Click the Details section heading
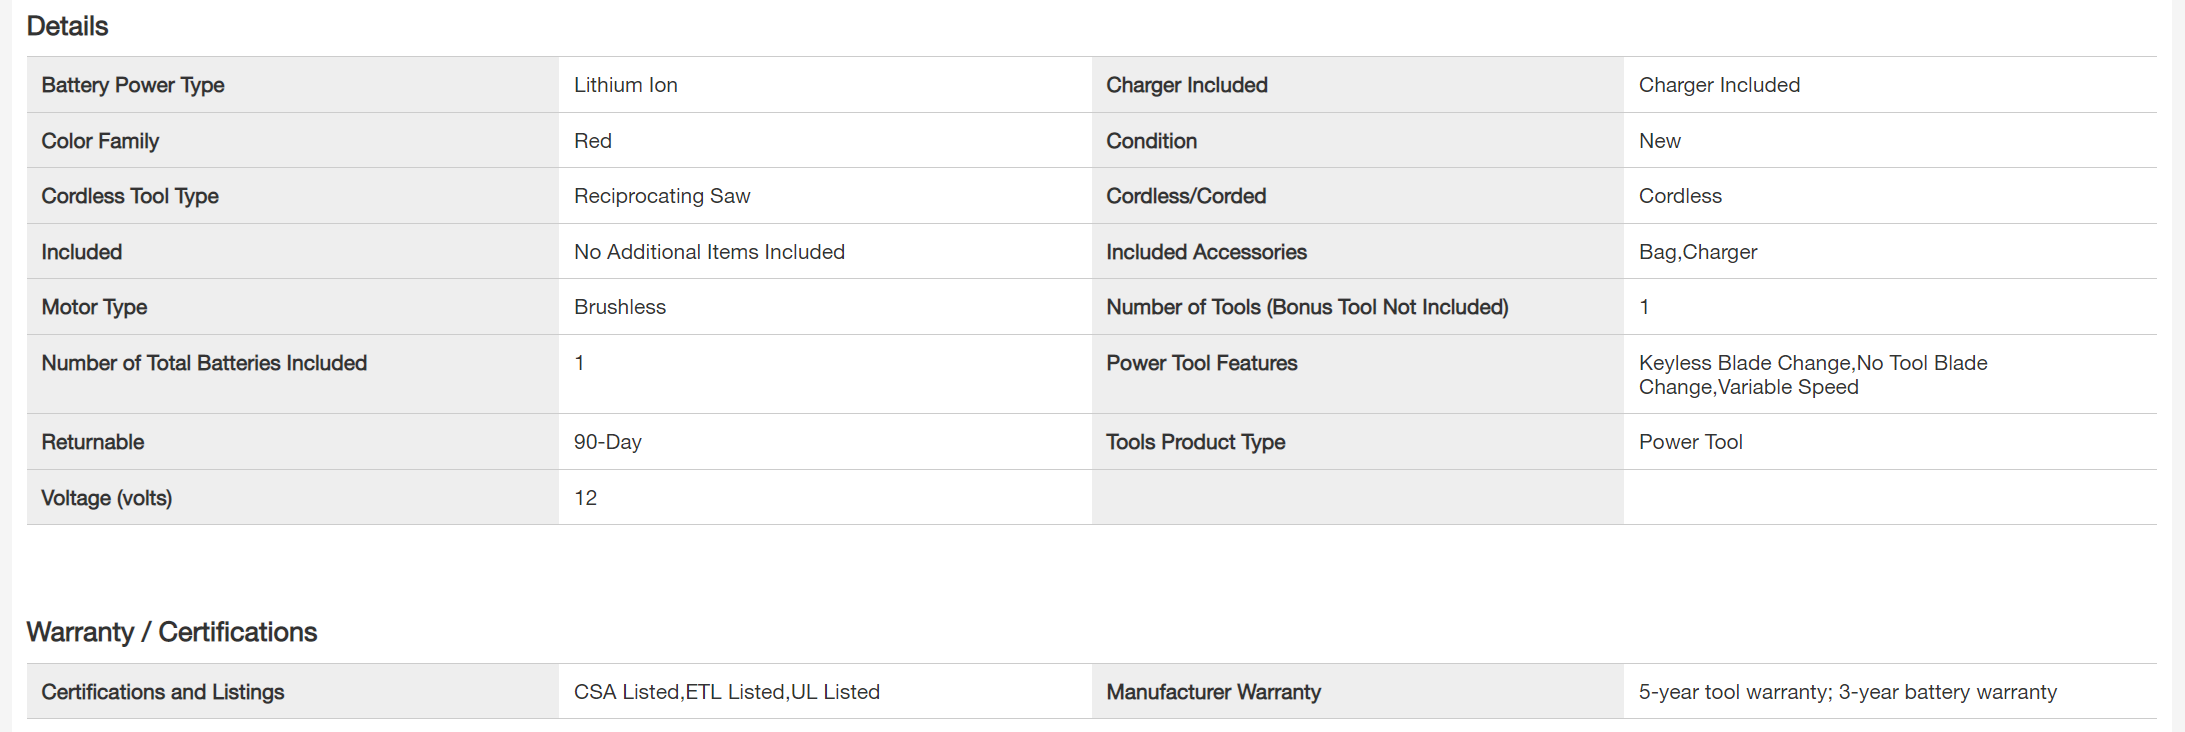Image resolution: width=2185 pixels, height=732 pixels. [67, 26]
